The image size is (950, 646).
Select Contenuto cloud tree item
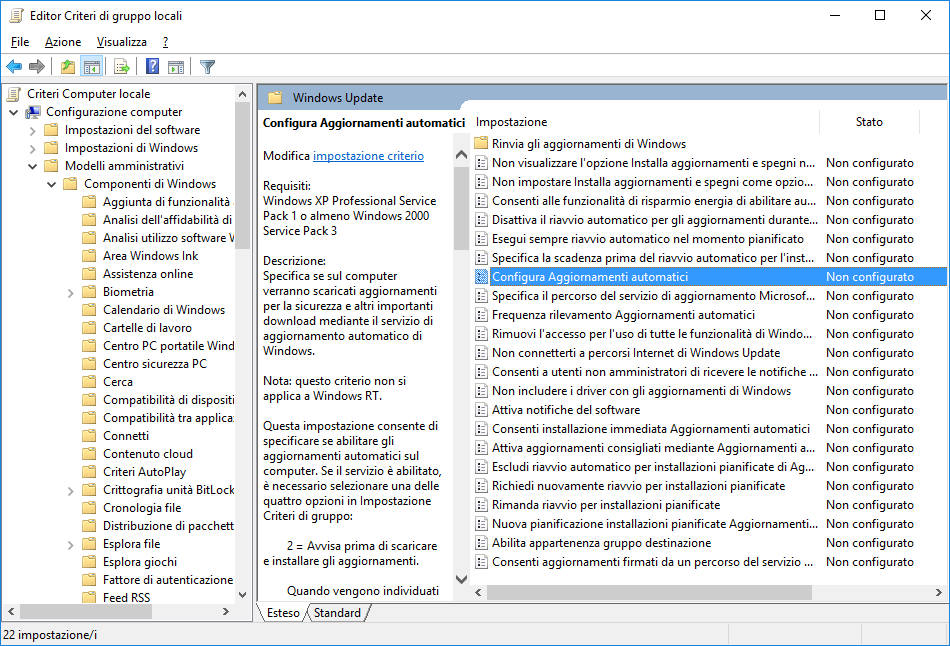pyautogui.click(x=148, y=454)
